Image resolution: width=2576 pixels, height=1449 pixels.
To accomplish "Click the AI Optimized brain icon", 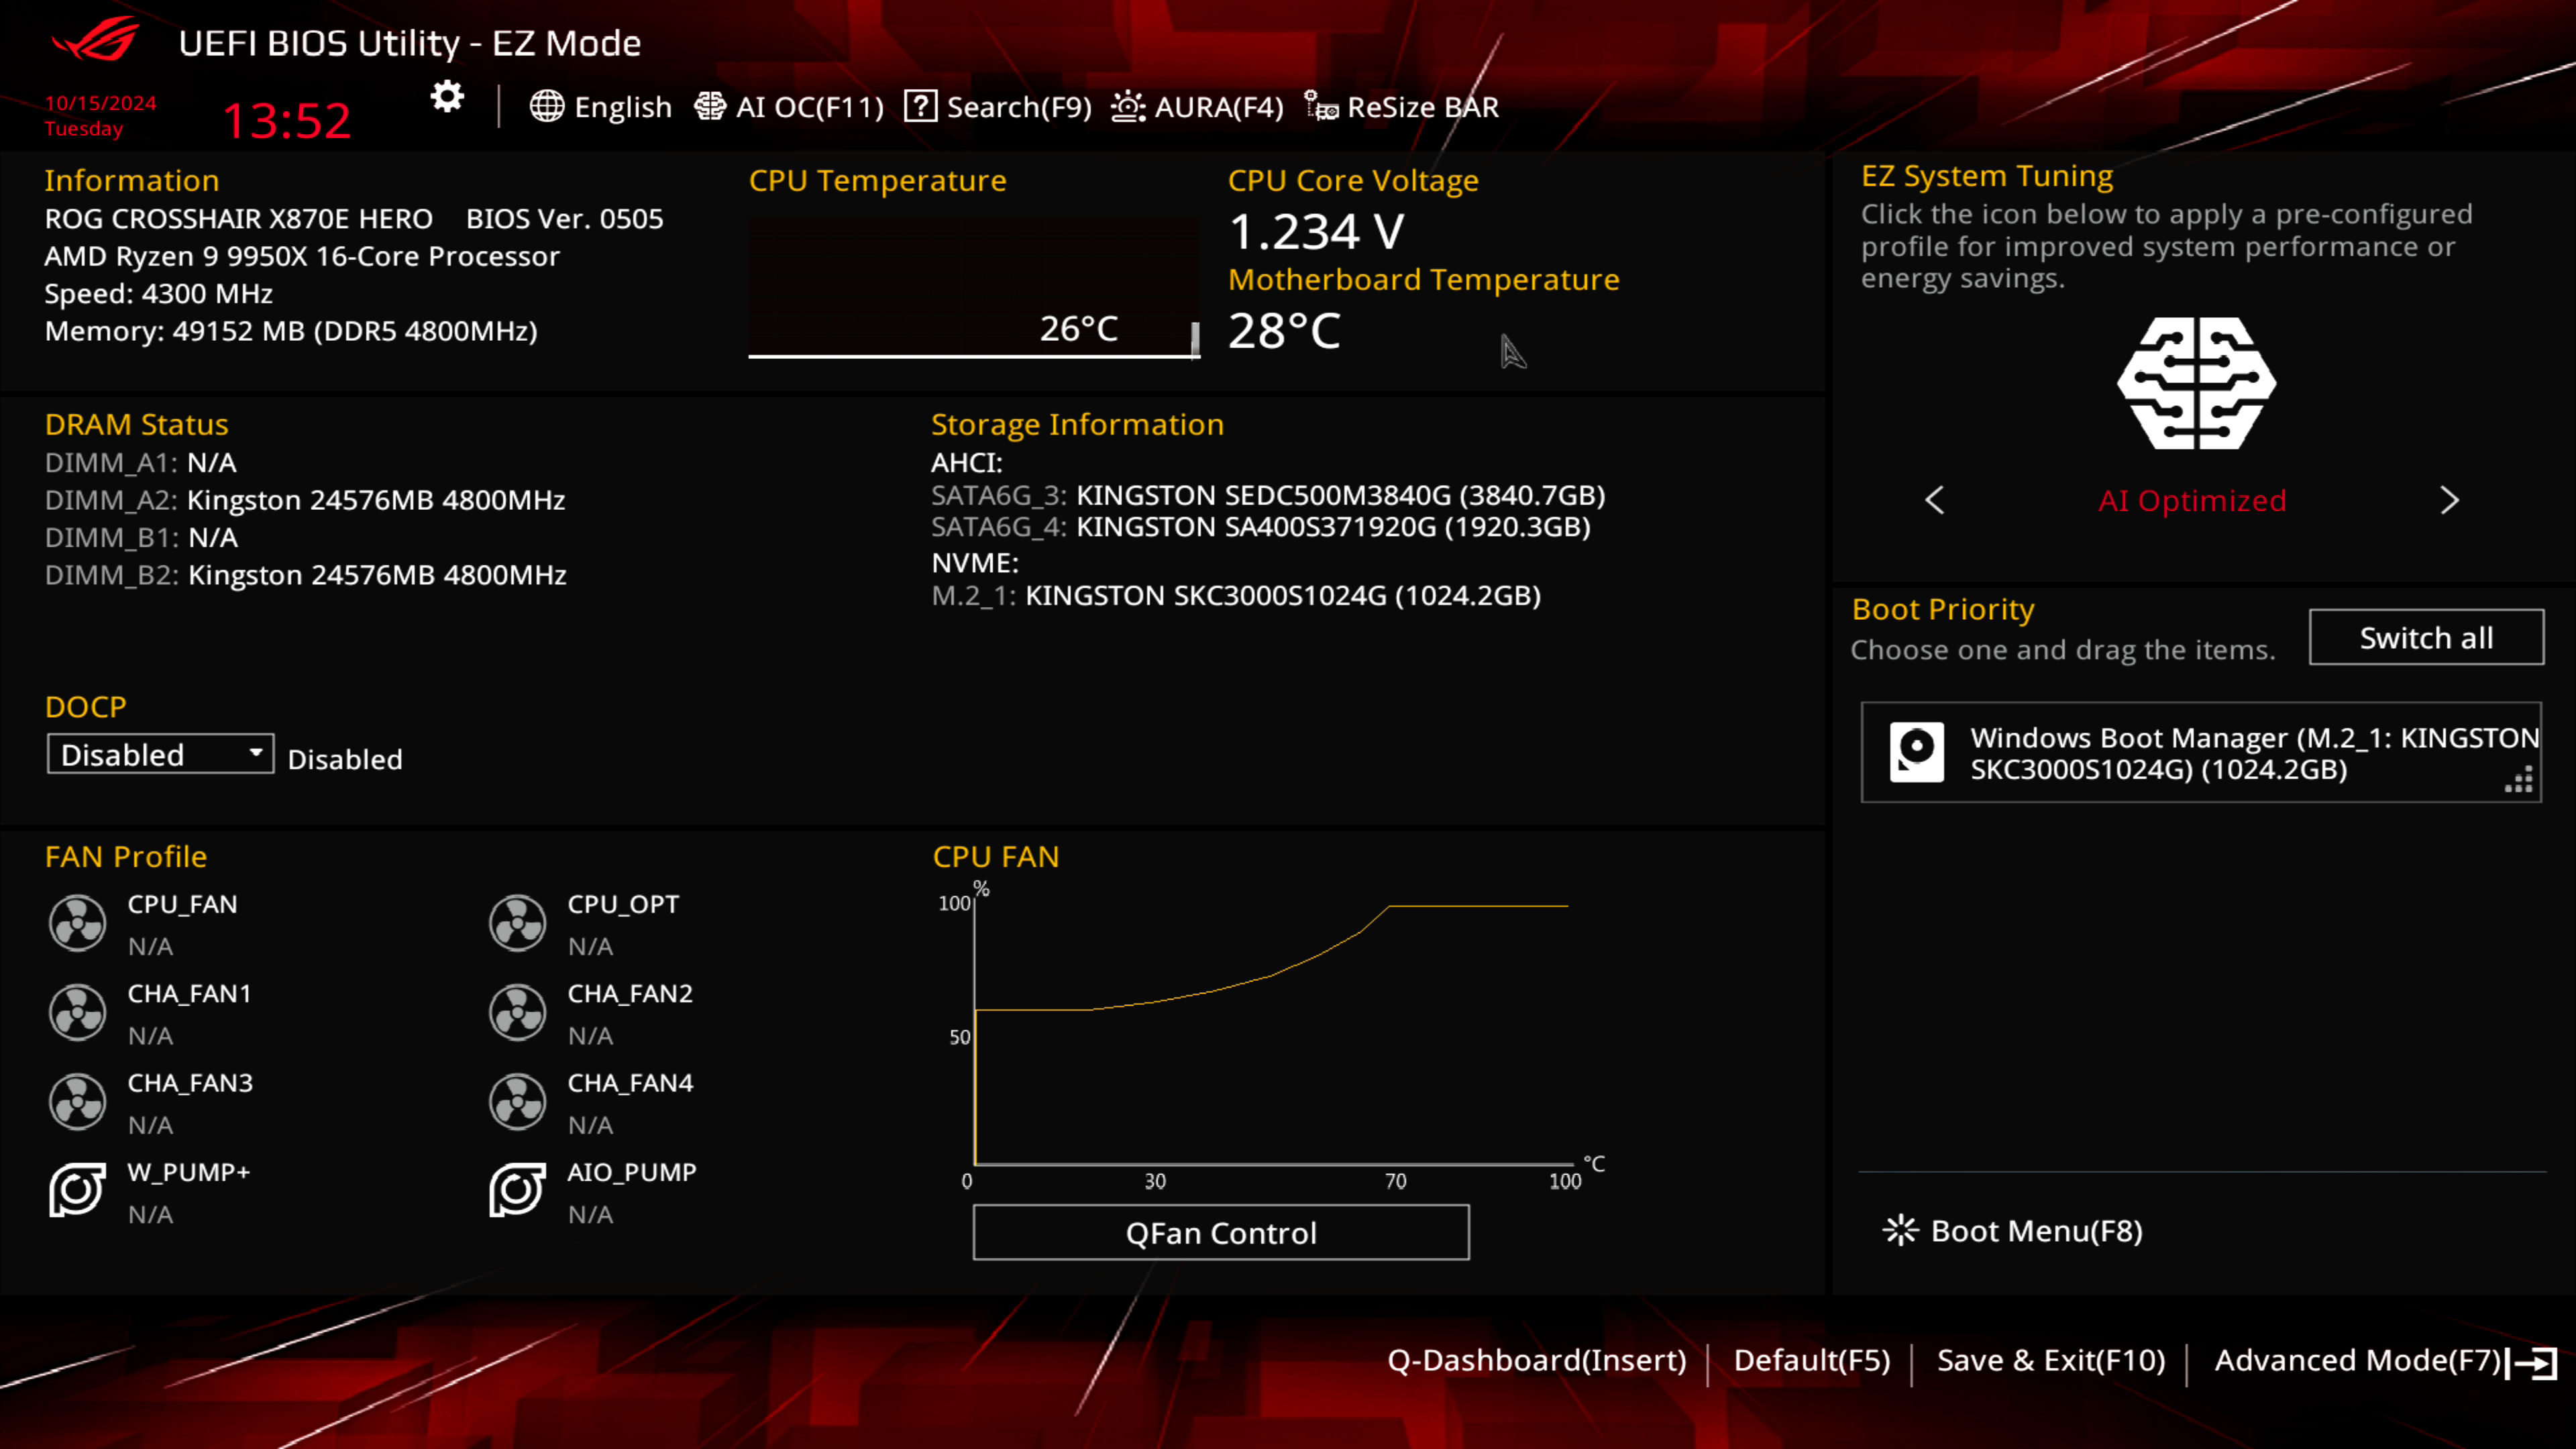I will 2196,383.
